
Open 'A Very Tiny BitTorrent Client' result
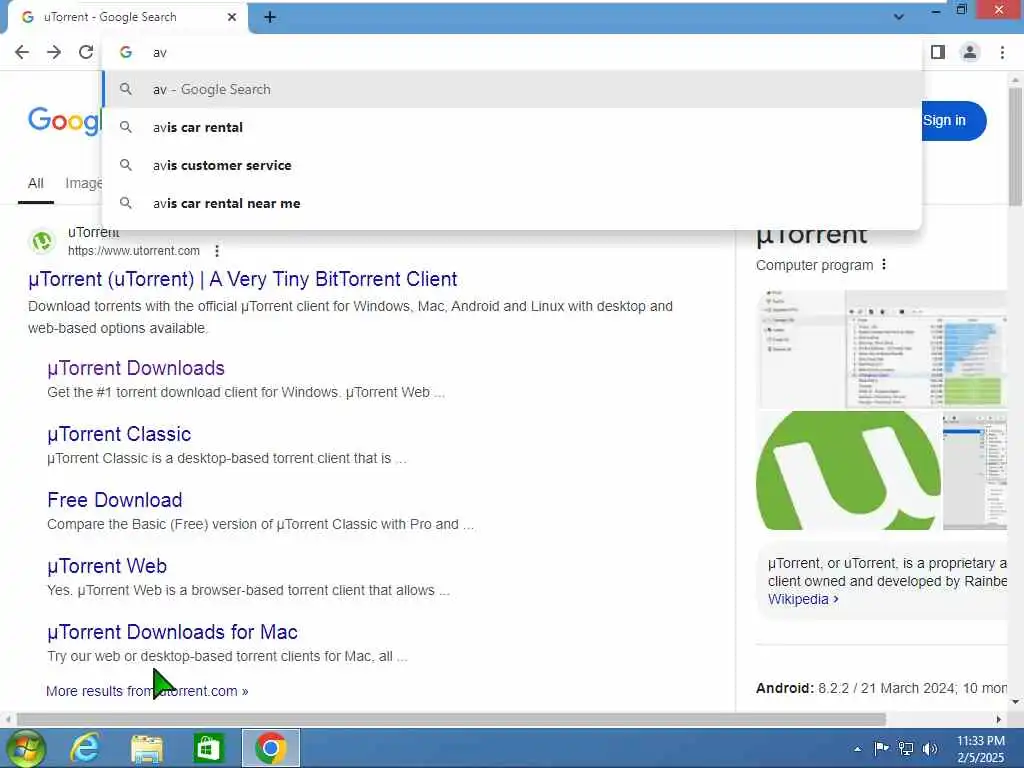(242, 279)
